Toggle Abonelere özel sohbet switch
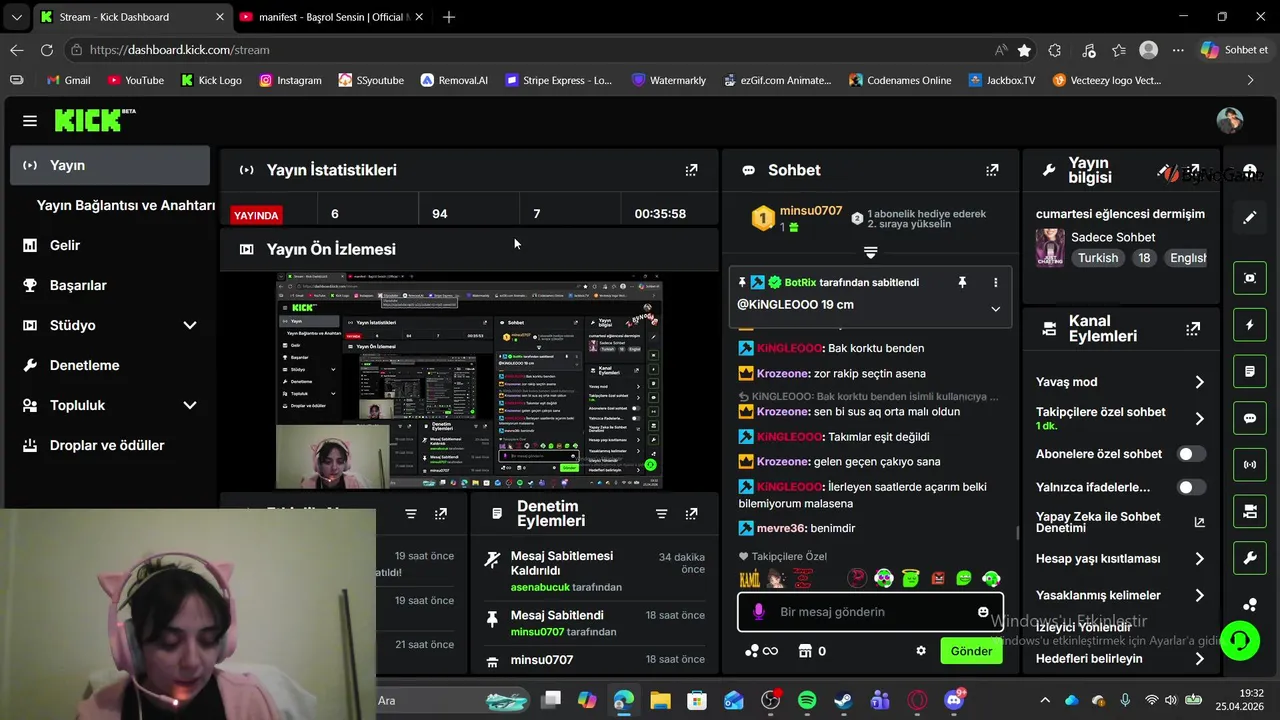 1190,454
